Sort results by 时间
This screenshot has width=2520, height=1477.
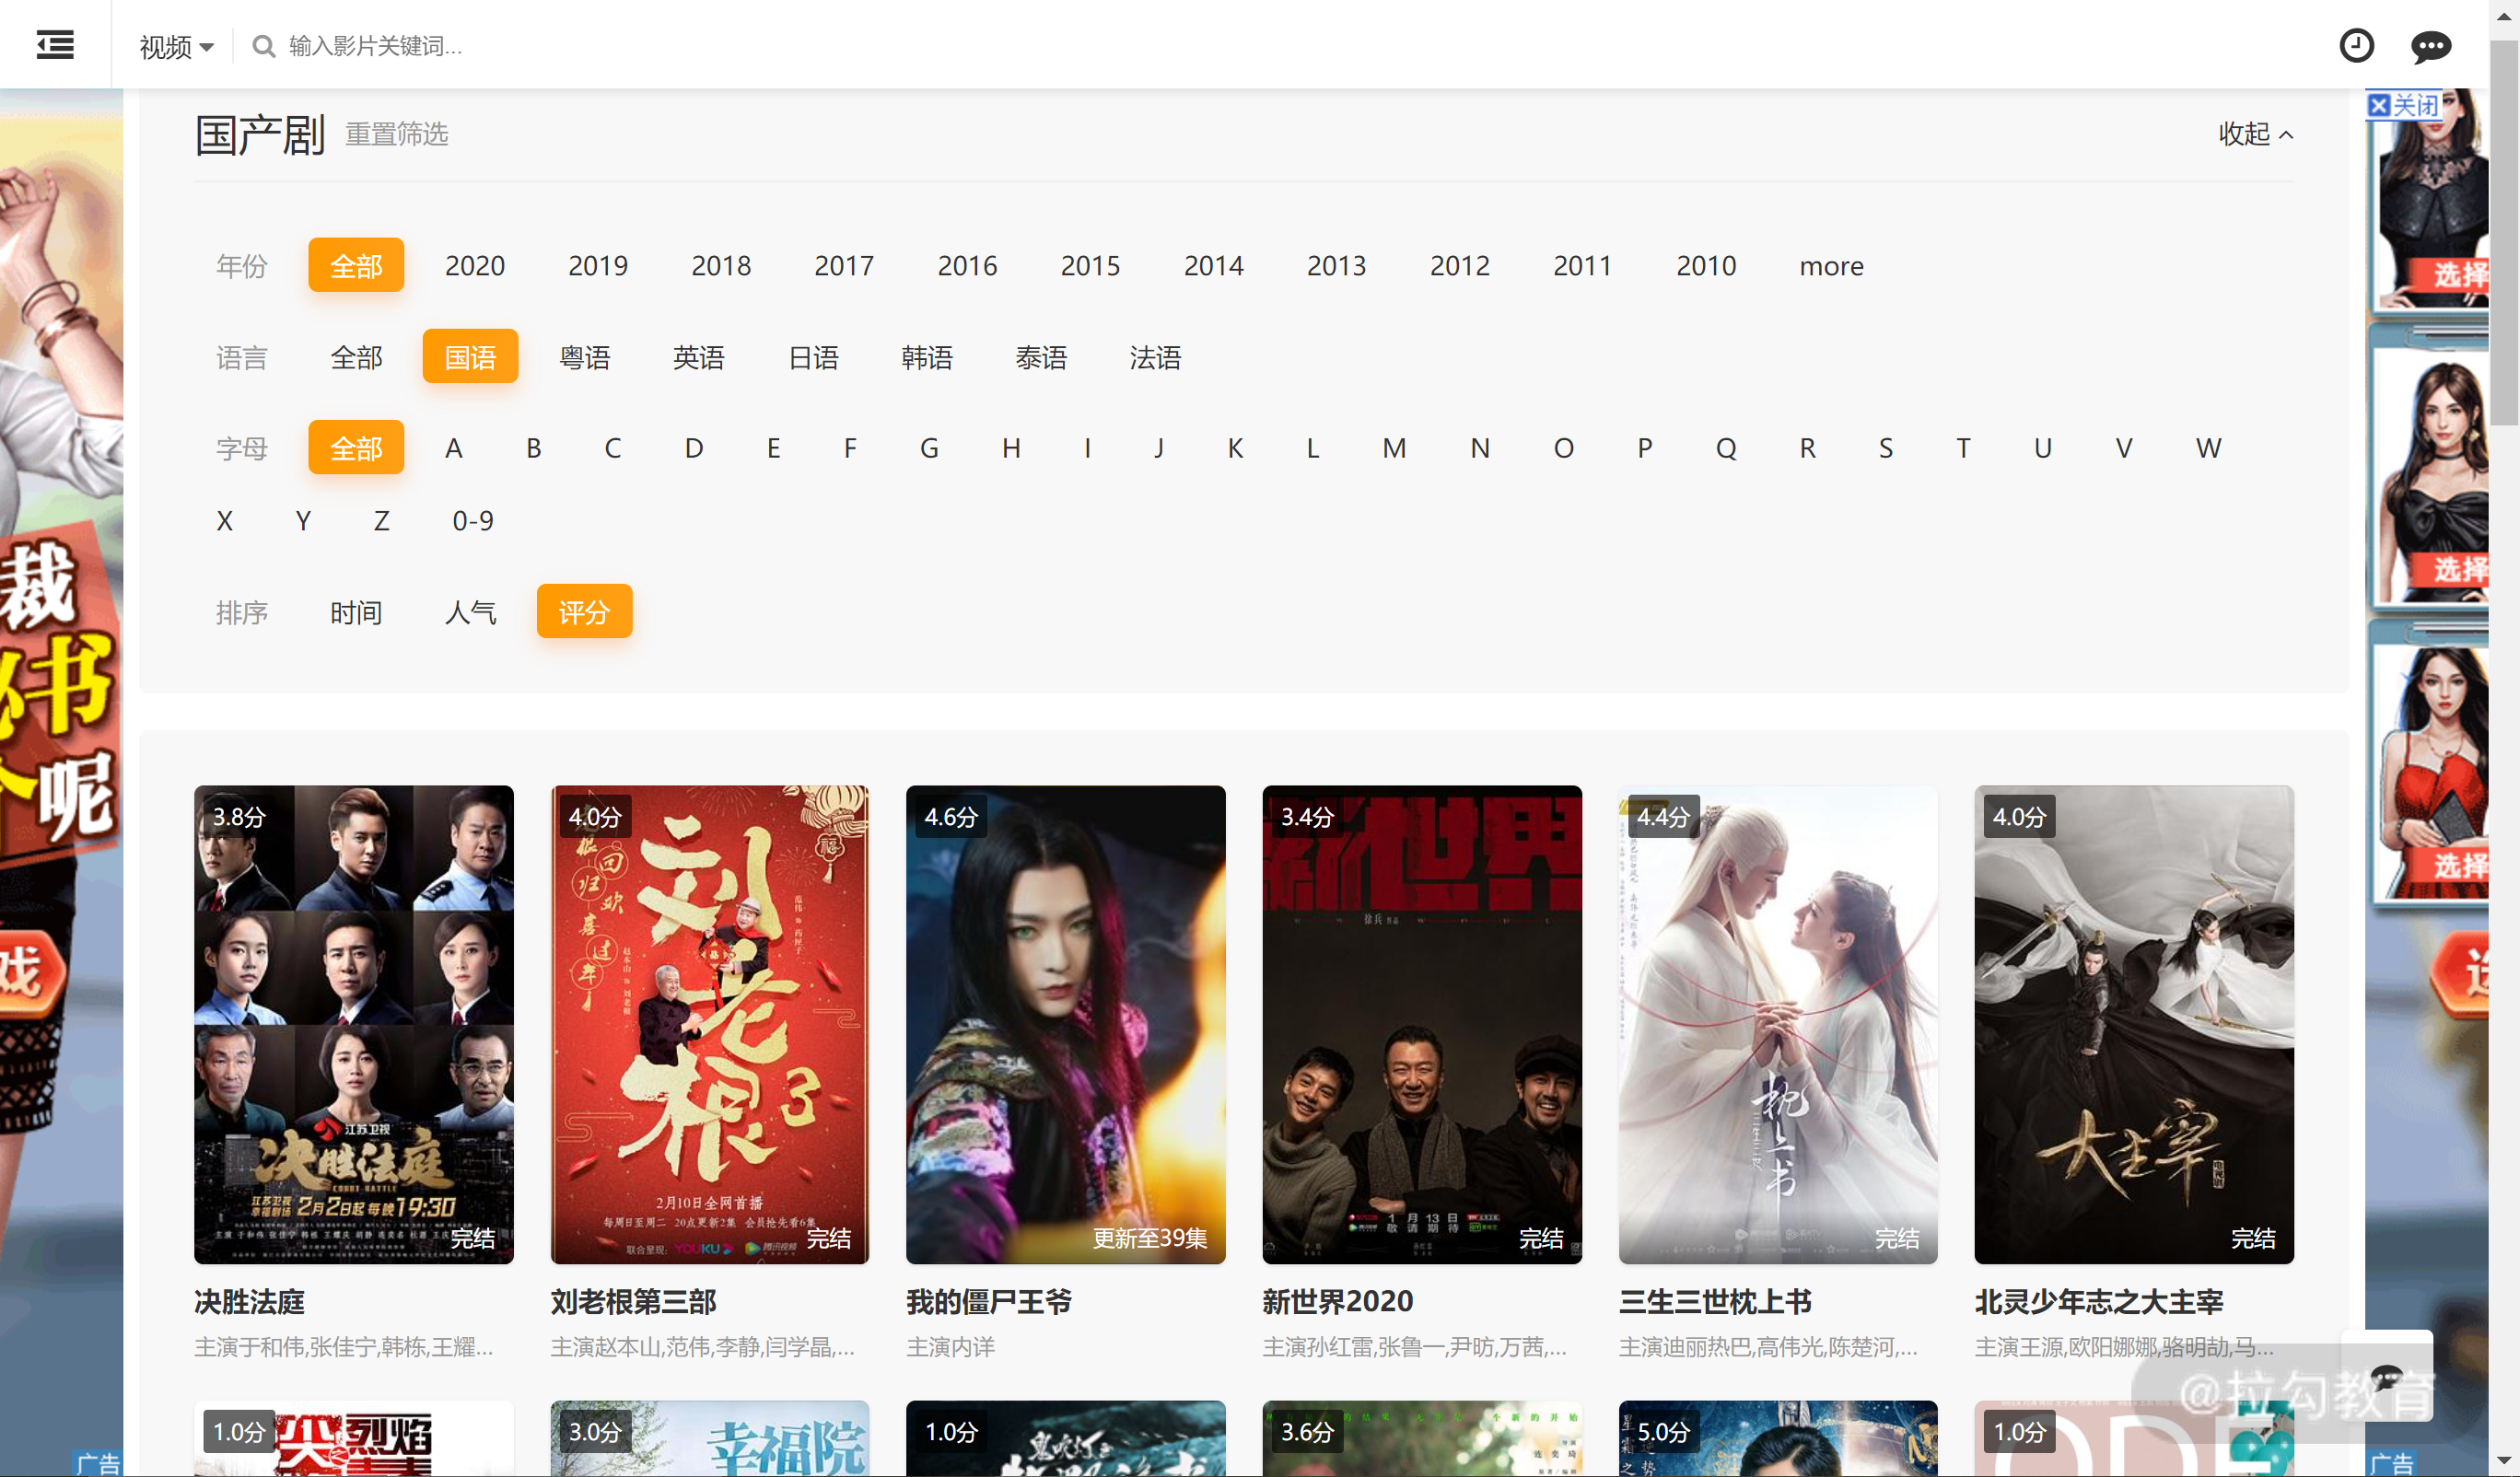coord(356,612)
